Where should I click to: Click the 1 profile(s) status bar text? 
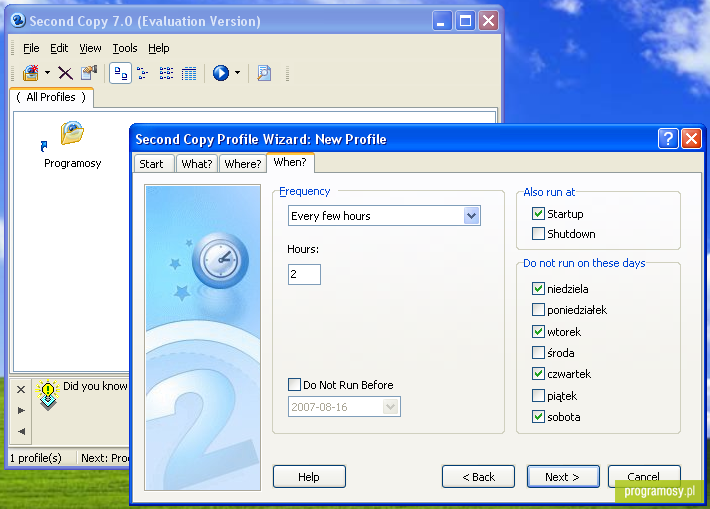point(36,458)
